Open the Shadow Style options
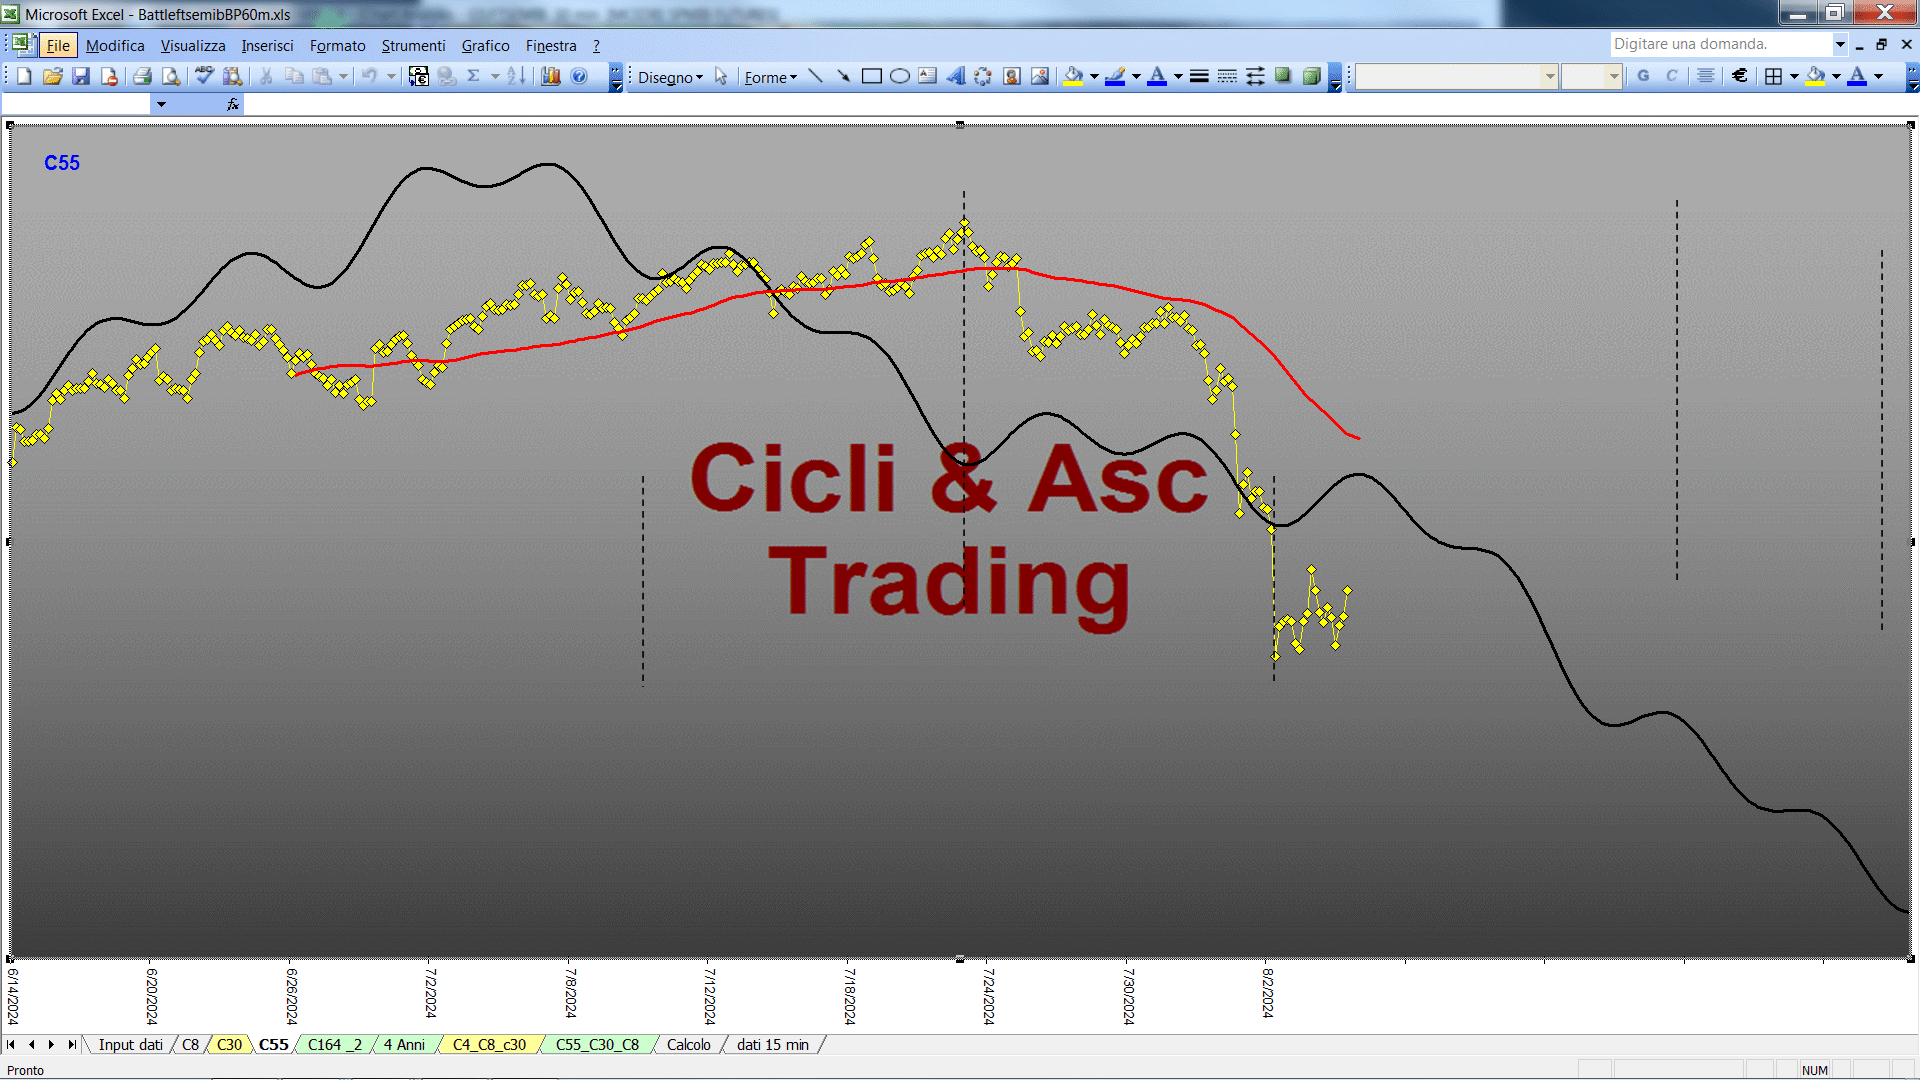 tap(1283, 76)
